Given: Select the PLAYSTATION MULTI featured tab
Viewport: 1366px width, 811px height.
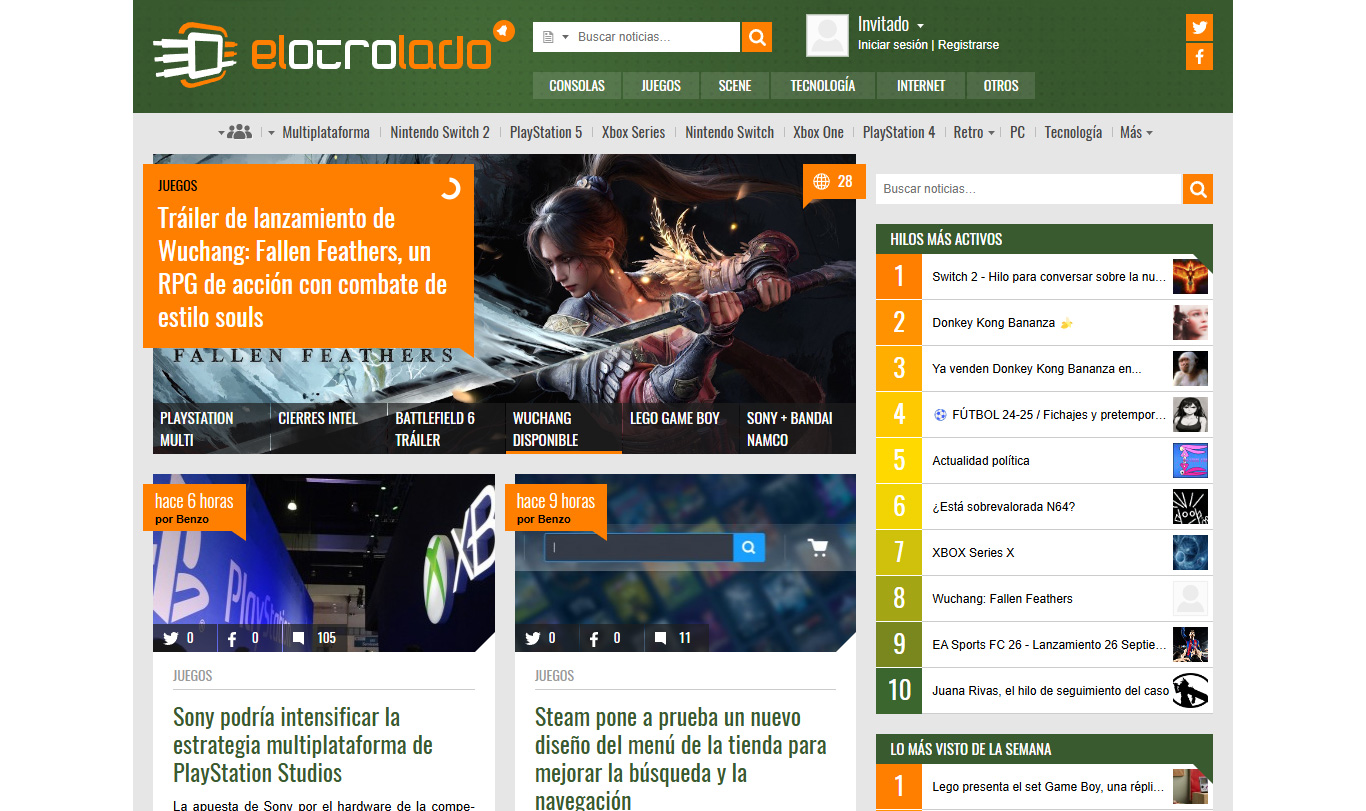Looking at the screenshot, I should (x=211, y=429).
